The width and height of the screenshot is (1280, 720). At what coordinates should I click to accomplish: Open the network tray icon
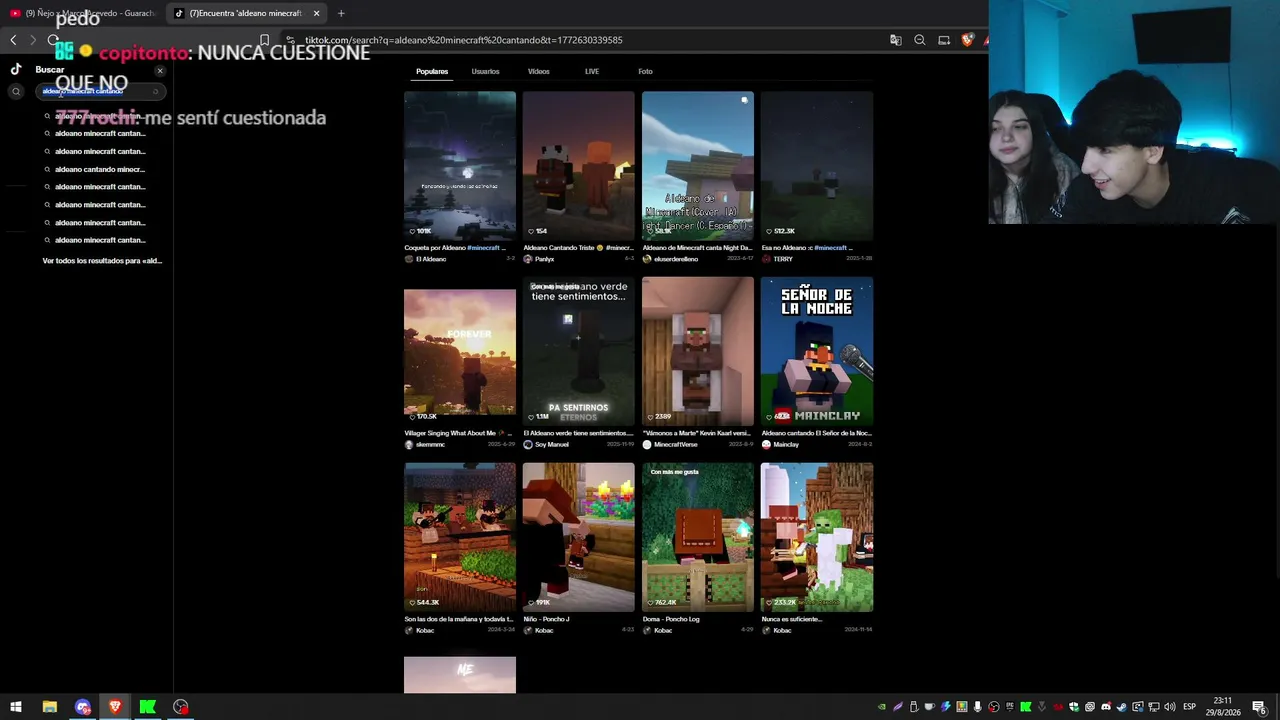coord(1153,707)
